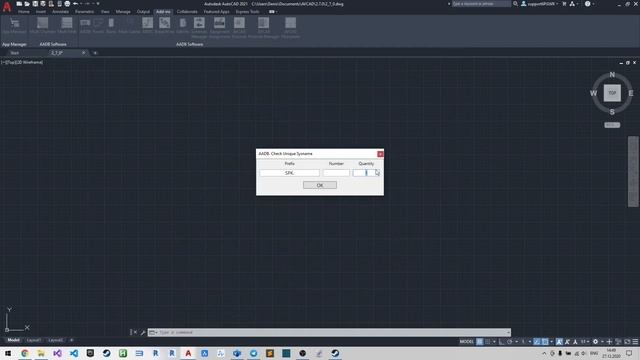This screenshot has height=360, width=640.
Task: Open the Featured Apps ribbon tab
Action: pyautogui.click(x=216, y=12)
